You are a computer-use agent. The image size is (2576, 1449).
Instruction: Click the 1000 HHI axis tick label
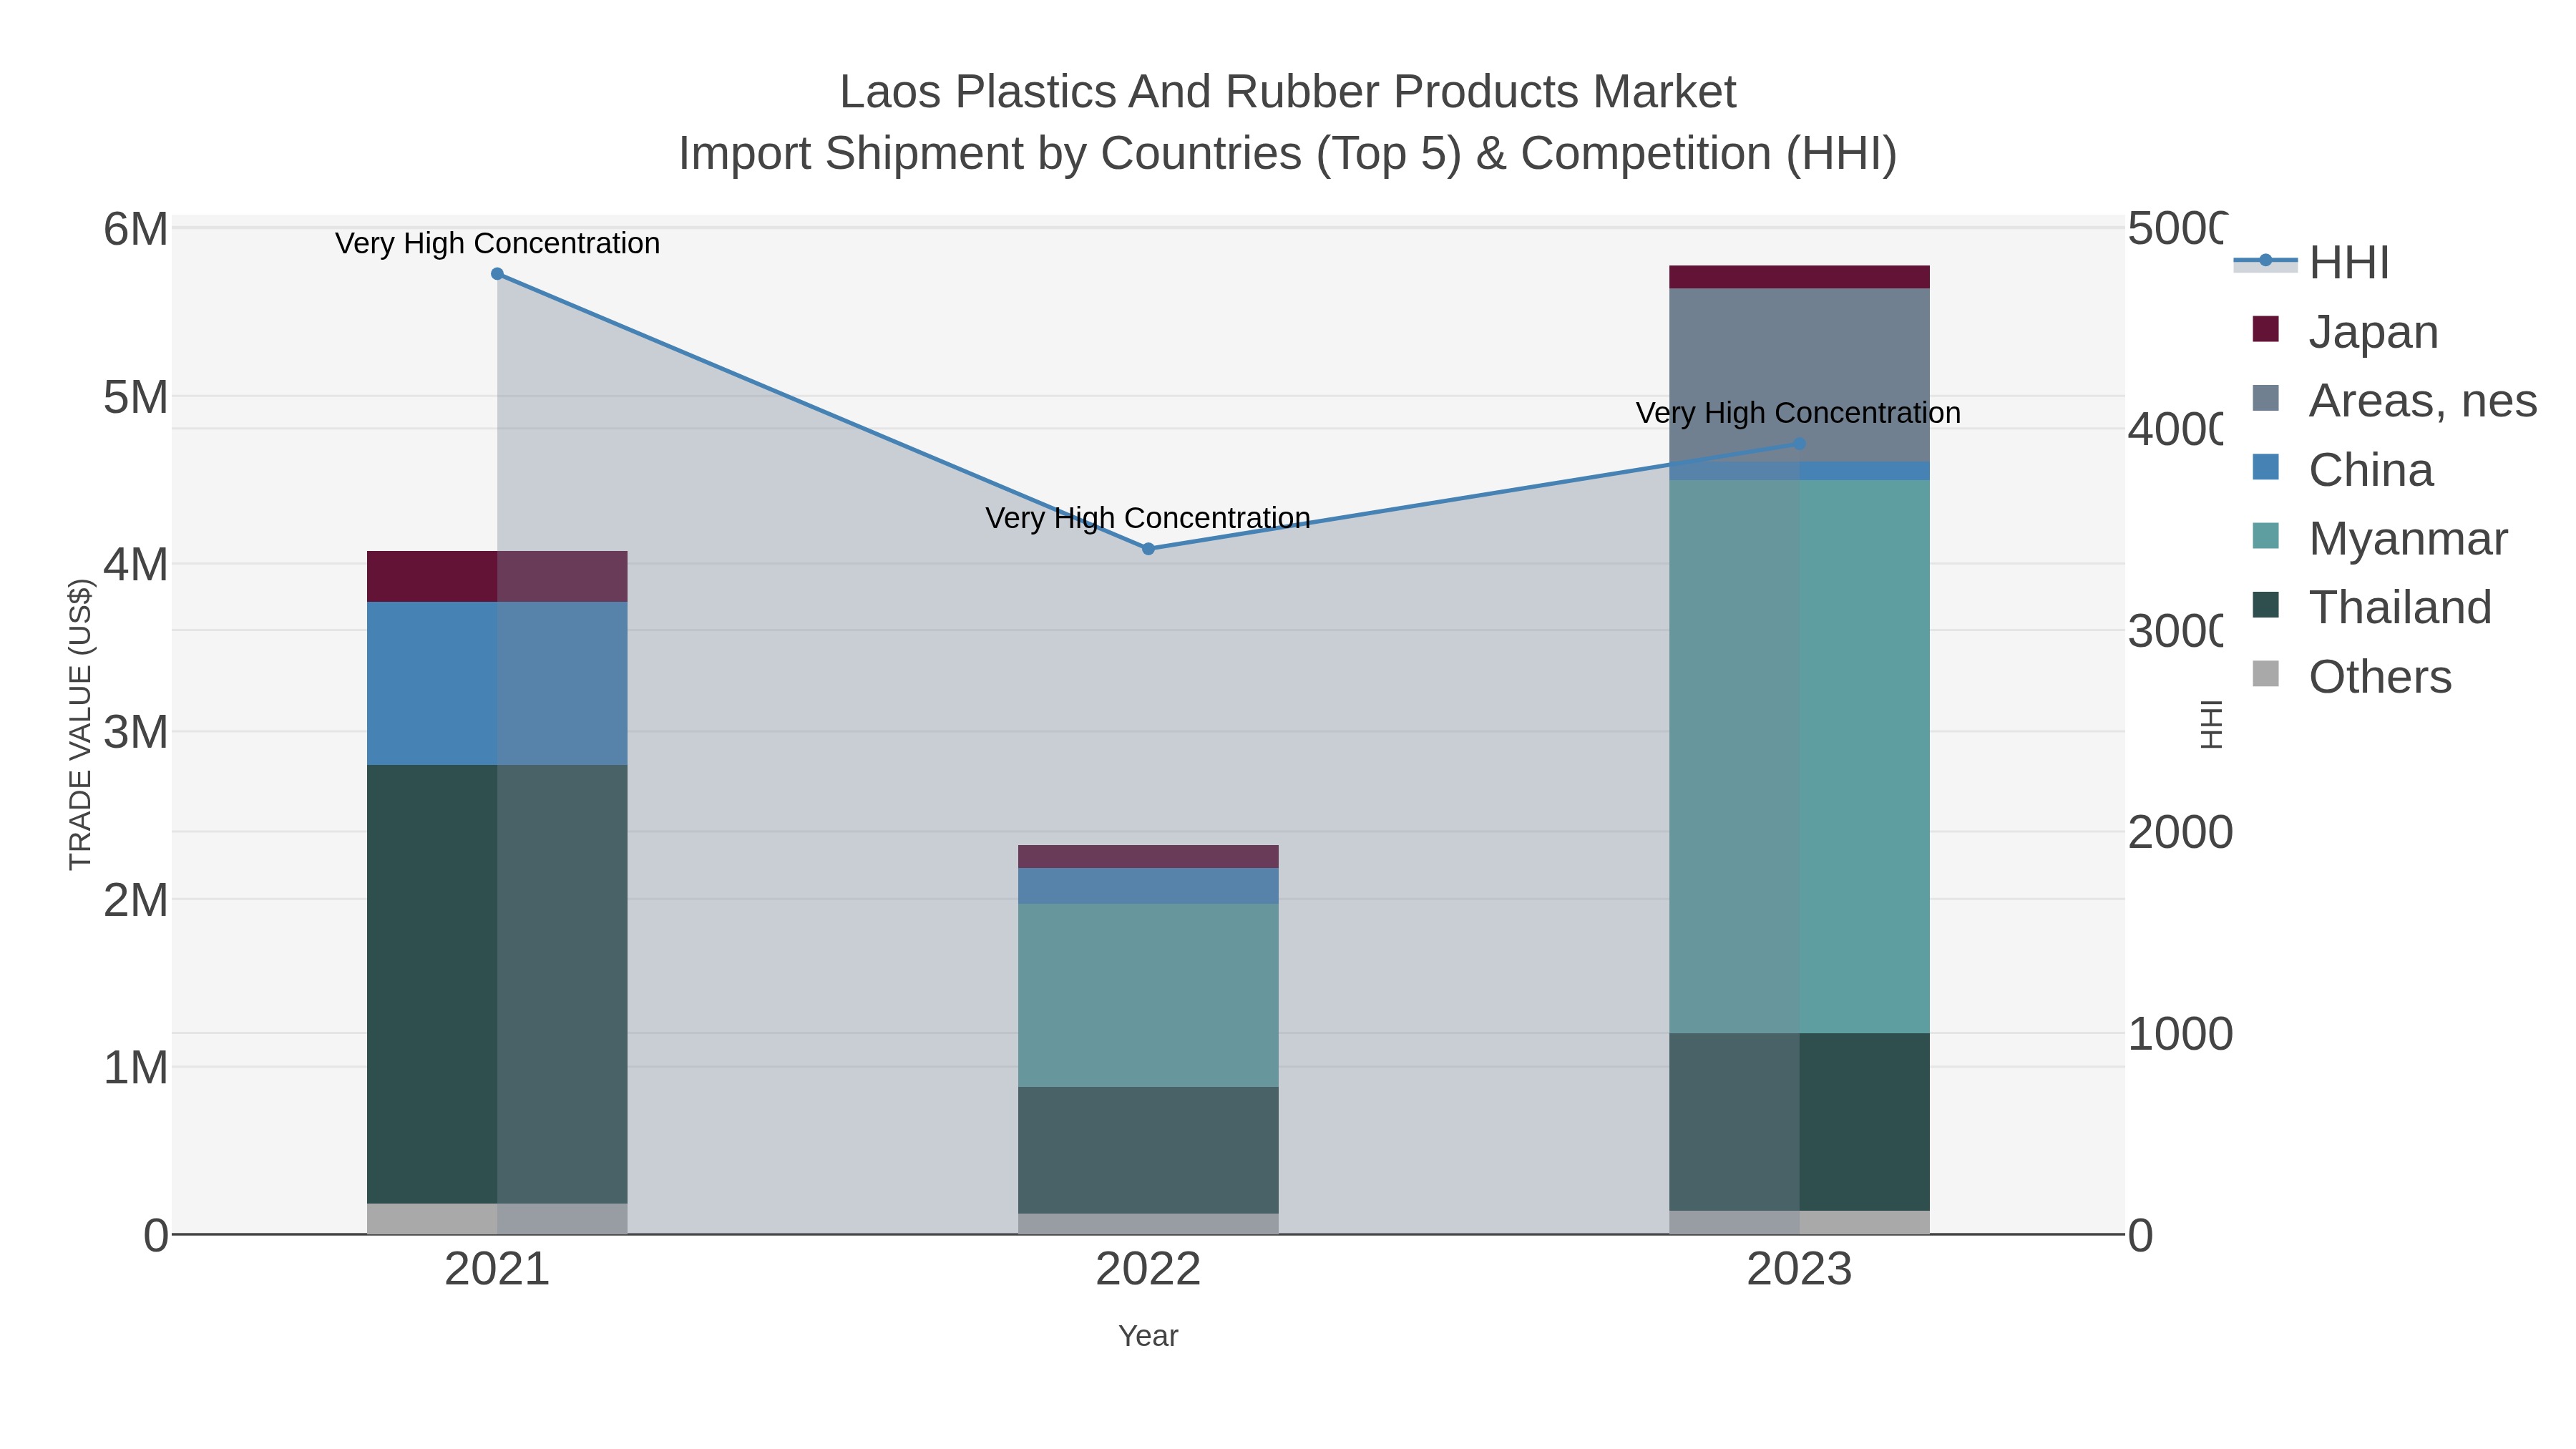(2180, 1034)
